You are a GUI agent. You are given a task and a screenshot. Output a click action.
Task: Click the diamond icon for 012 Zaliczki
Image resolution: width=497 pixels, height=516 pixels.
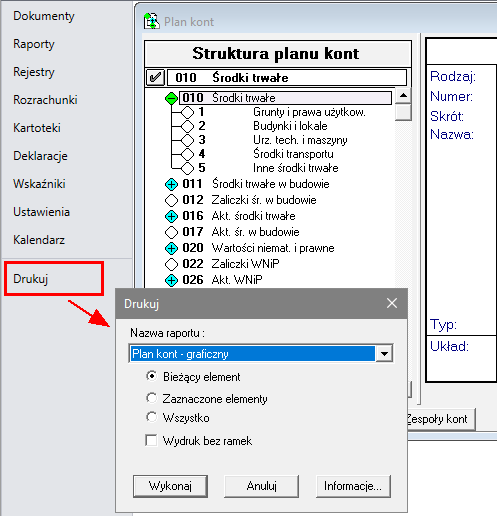[x=171, y=200]
